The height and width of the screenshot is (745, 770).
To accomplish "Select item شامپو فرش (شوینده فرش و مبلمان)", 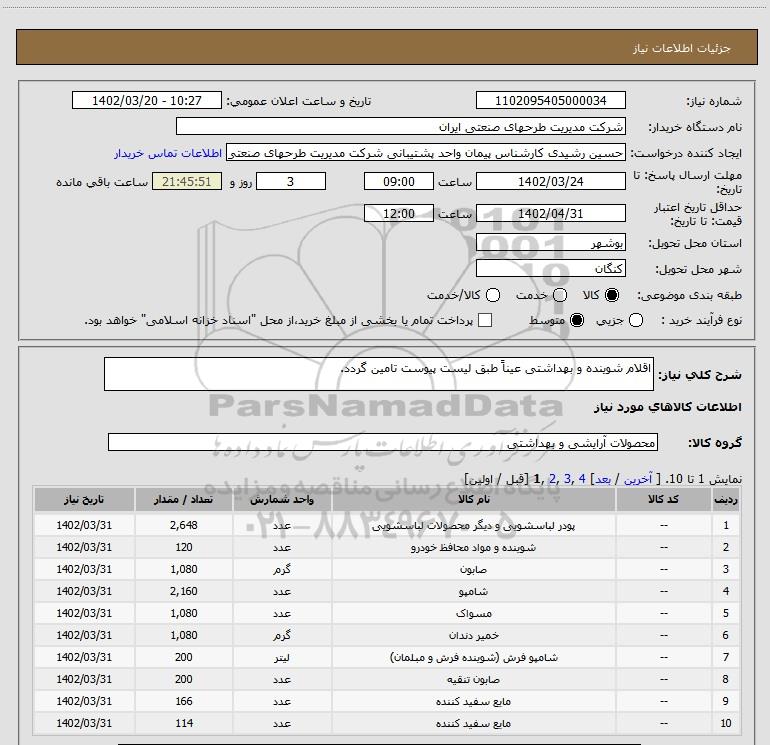I will [x=473, y=658].
